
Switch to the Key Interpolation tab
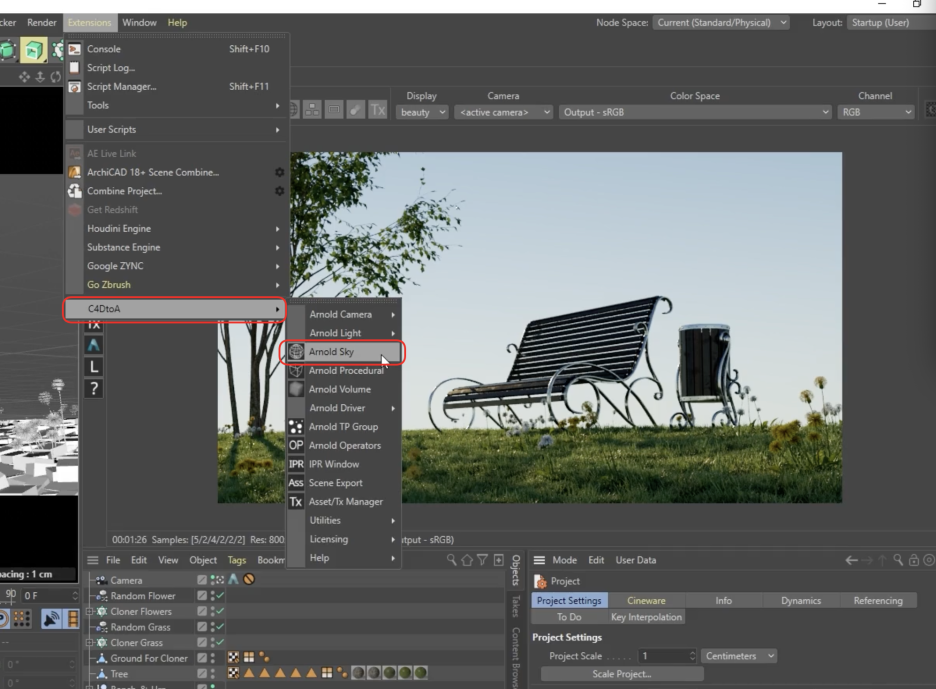coord(646,617)
